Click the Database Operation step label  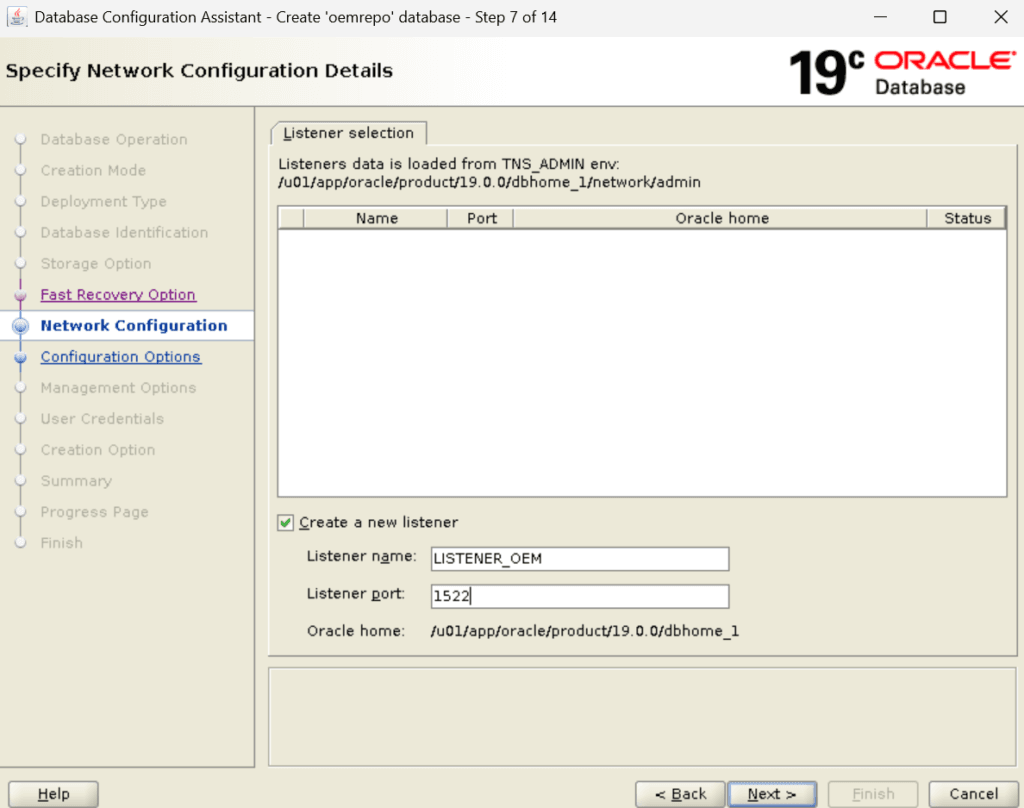click(x=114, y=139)
